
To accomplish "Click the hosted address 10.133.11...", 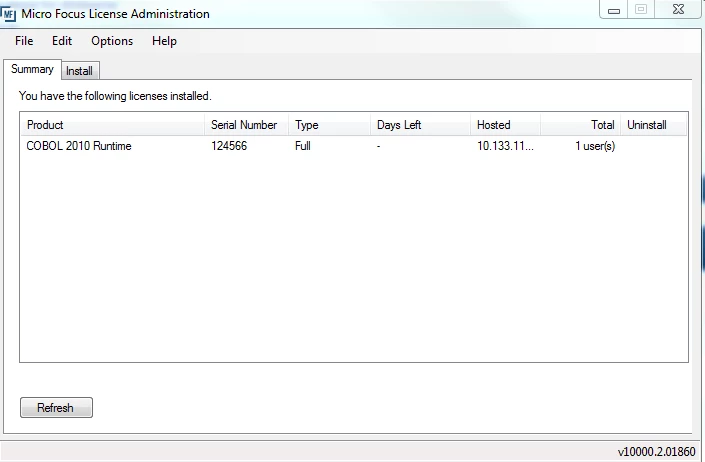I will pos(505,146).
